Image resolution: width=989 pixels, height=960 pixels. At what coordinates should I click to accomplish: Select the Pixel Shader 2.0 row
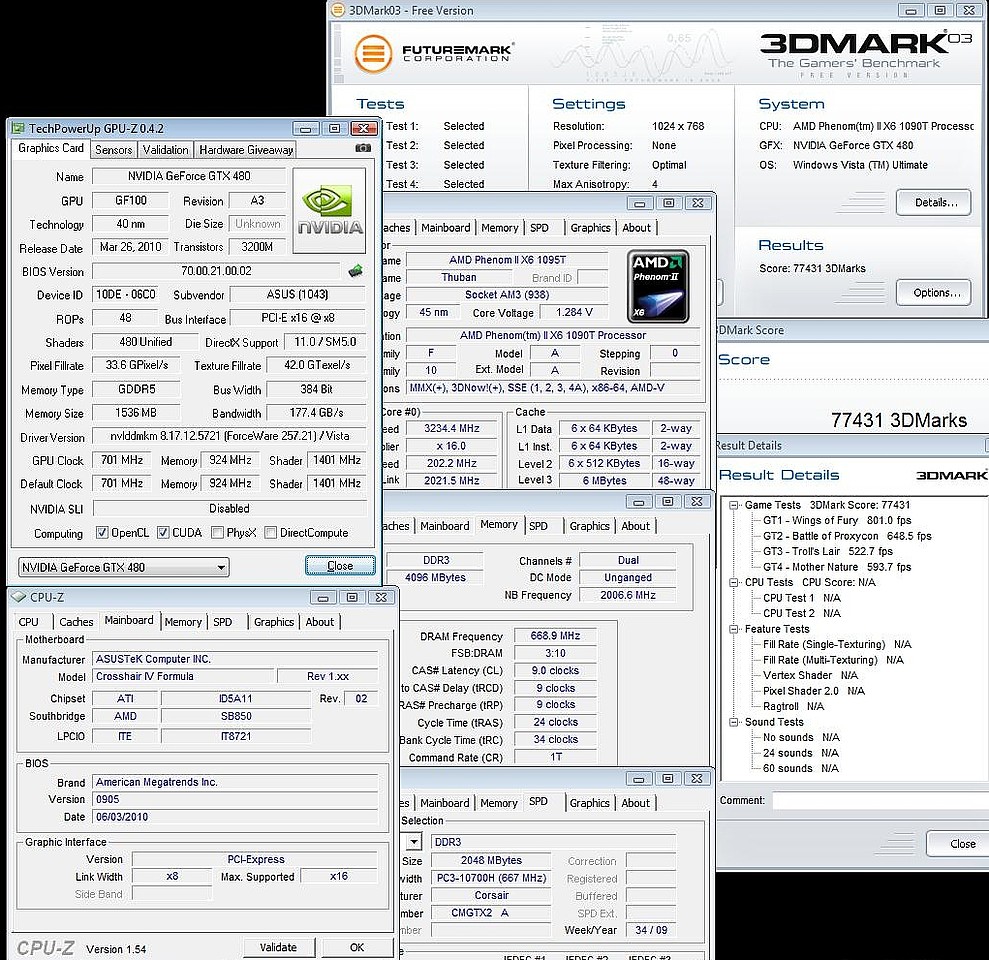813,691
